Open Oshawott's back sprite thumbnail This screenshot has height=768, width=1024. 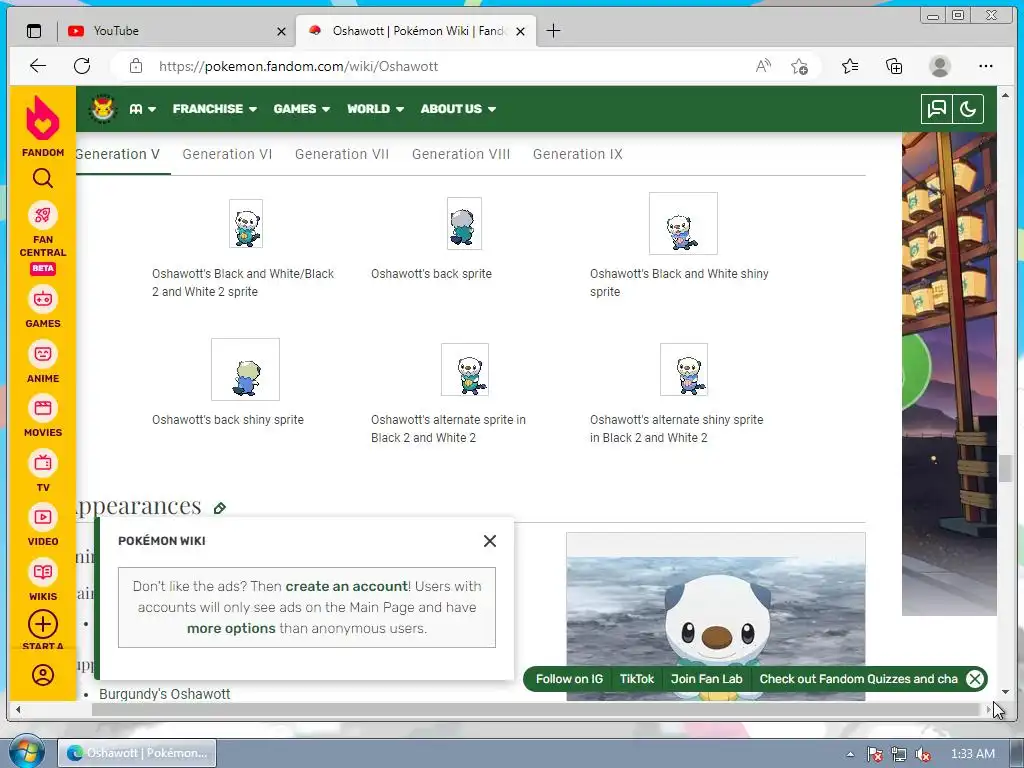pos(464,223)
